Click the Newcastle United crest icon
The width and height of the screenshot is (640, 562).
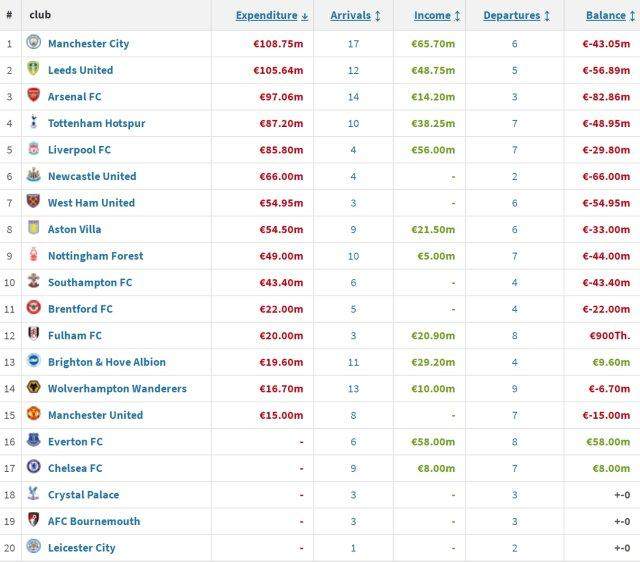point(33,176)
